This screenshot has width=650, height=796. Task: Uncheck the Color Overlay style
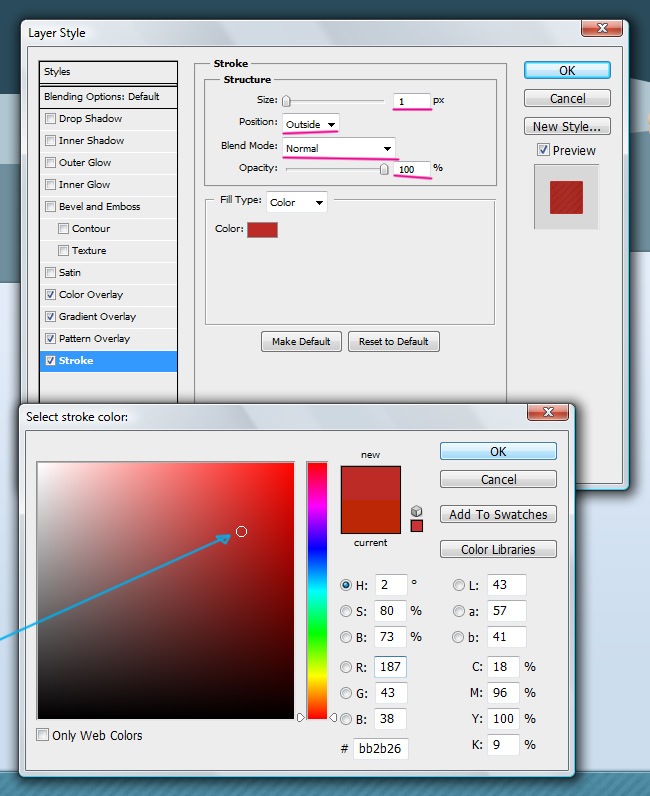click(51, 295)
